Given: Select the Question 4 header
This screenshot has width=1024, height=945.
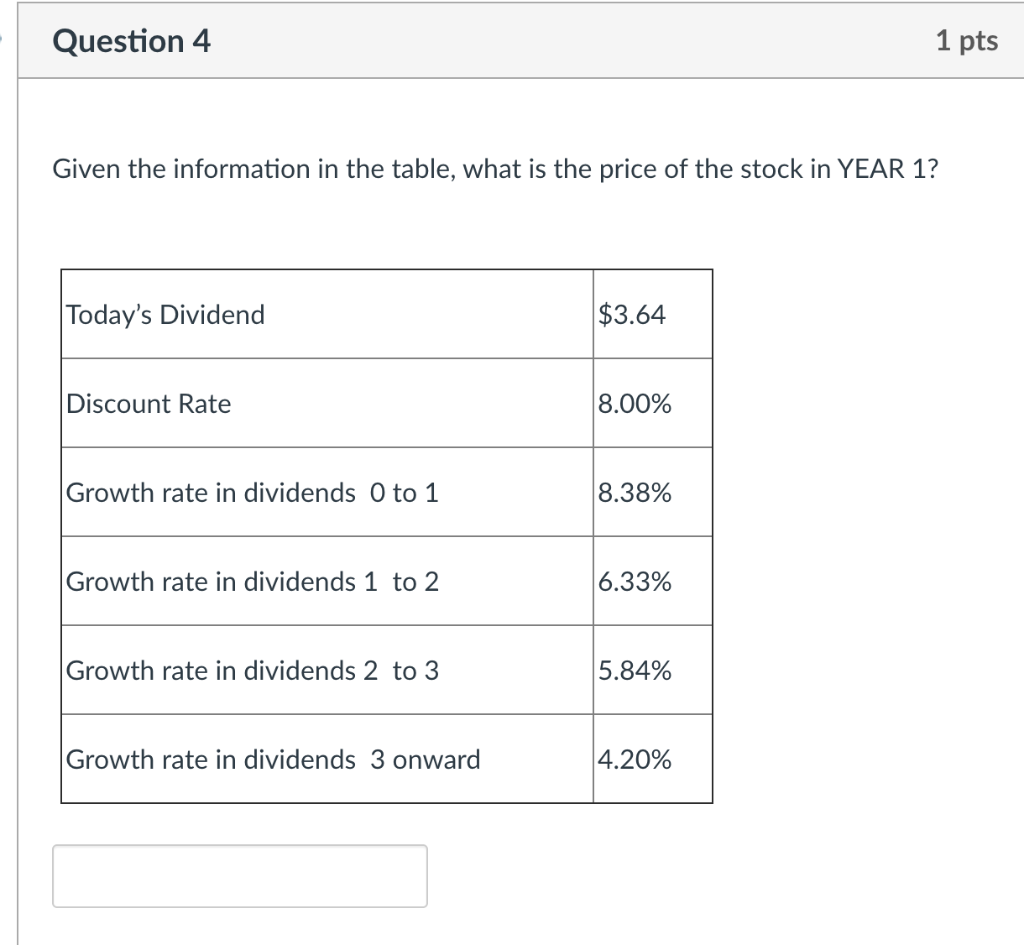Looking at the screenshot, I should point(131,41).
